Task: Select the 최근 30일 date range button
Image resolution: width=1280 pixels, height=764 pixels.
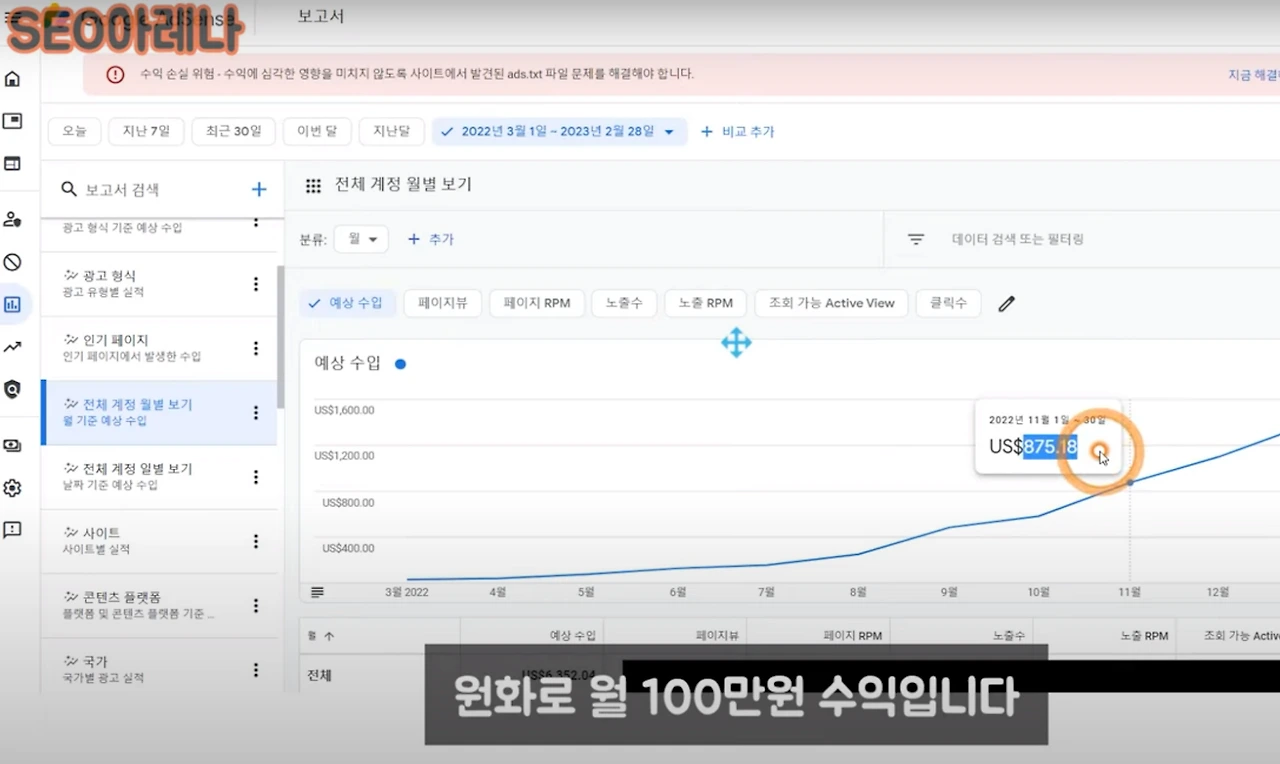Action: (233, 131)
